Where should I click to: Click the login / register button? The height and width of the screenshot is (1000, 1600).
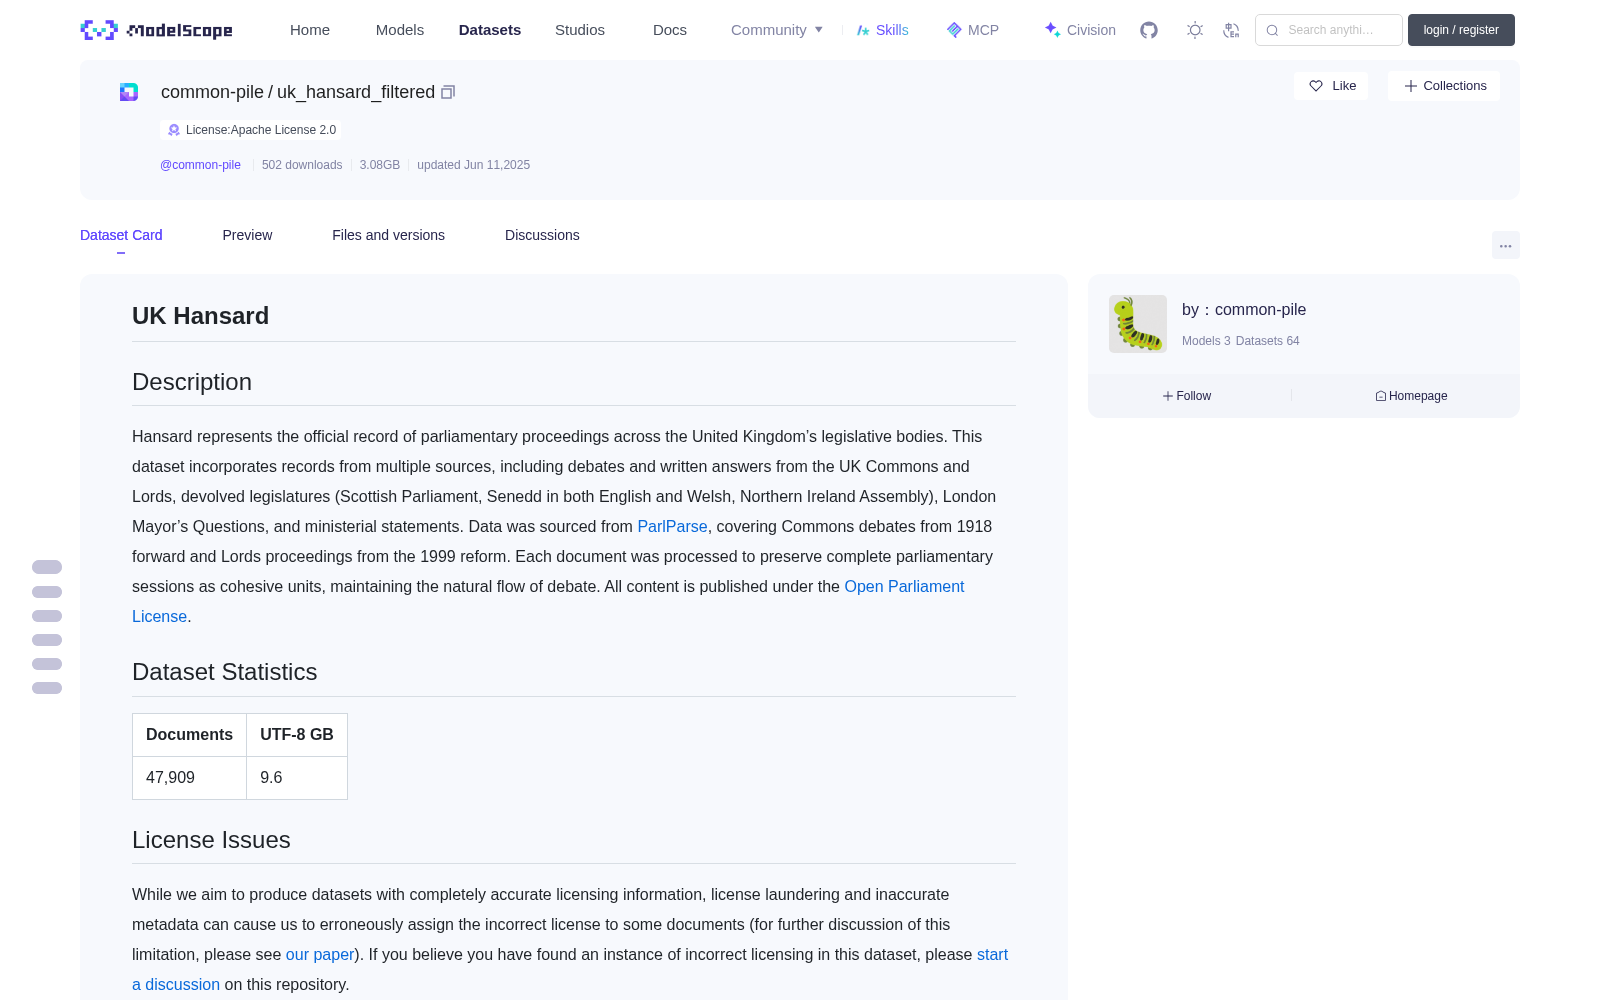[x=1461, y=30]
